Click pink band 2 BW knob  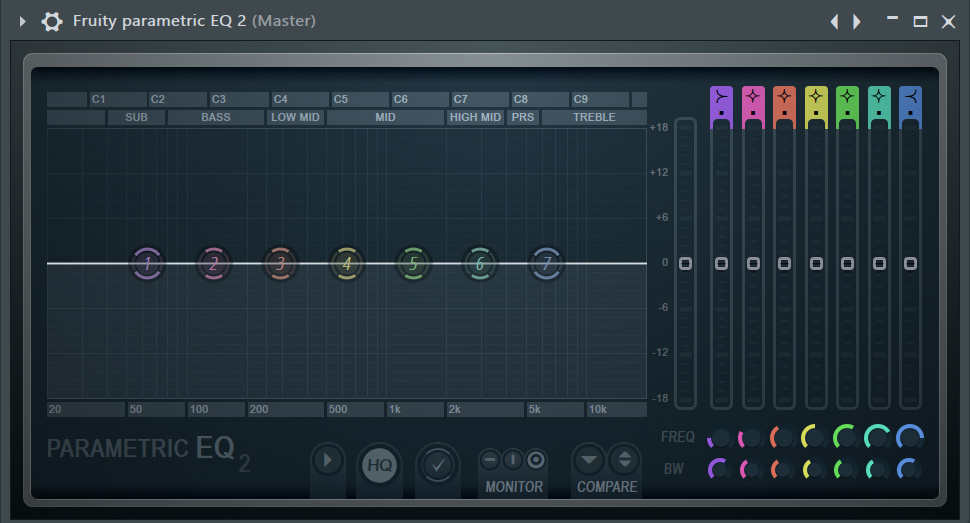tap(752, 469)
